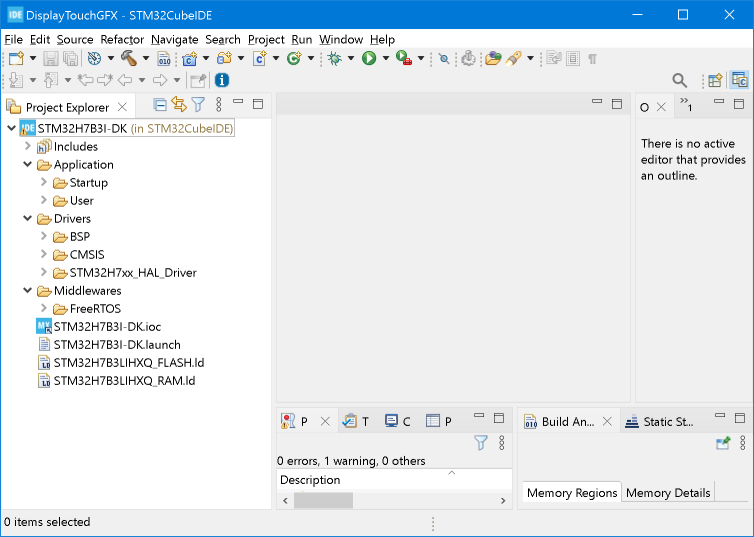Open the Debug dropdown arrow
Viewport: 754px width, 537px height.
[351, 59]
